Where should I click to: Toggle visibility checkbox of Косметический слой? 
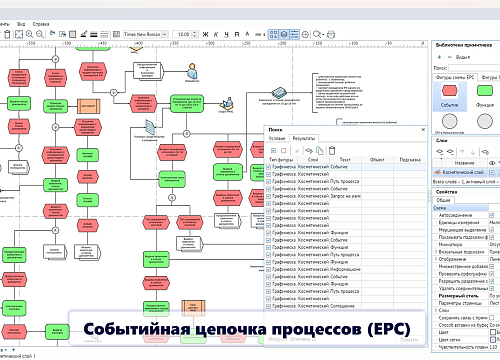pyautogui.click(x=491, y=172)
